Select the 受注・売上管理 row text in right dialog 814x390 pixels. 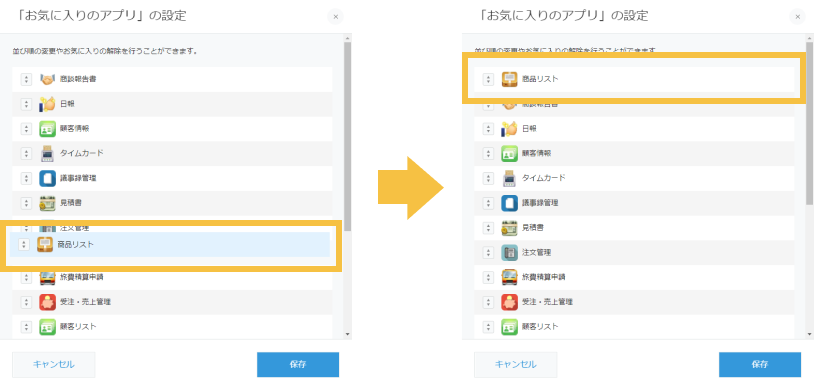(x=547, y=302)
